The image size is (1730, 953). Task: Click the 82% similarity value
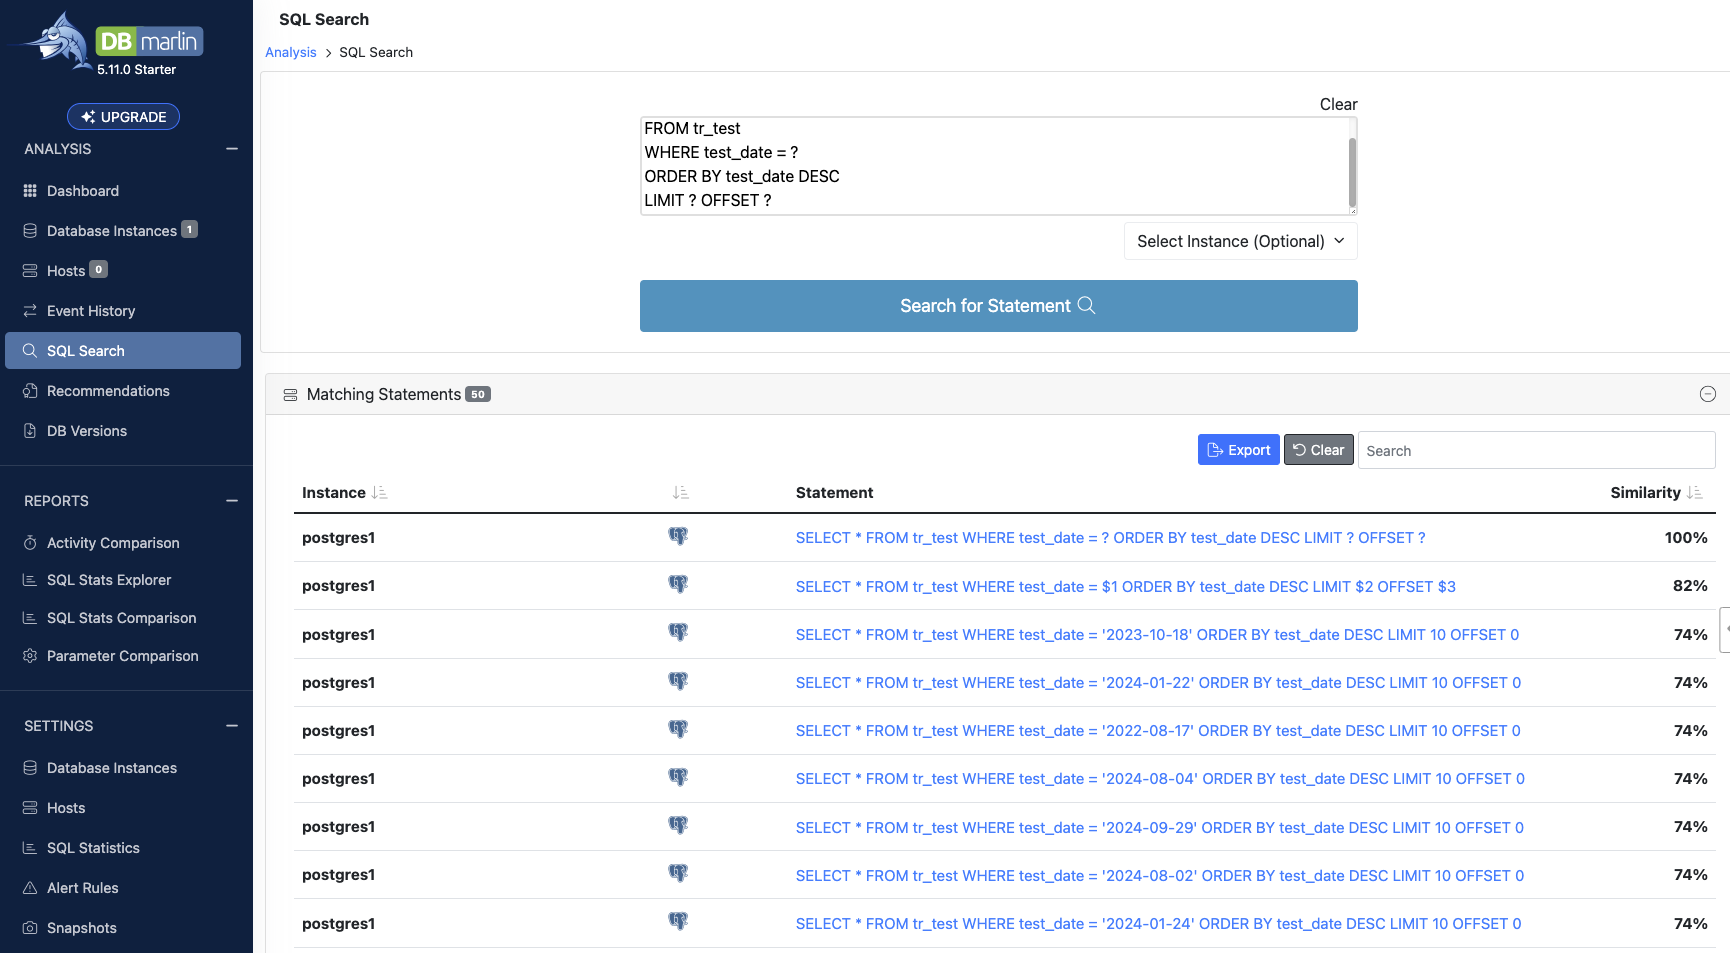pyautogui.click(x=1690, y=586)
